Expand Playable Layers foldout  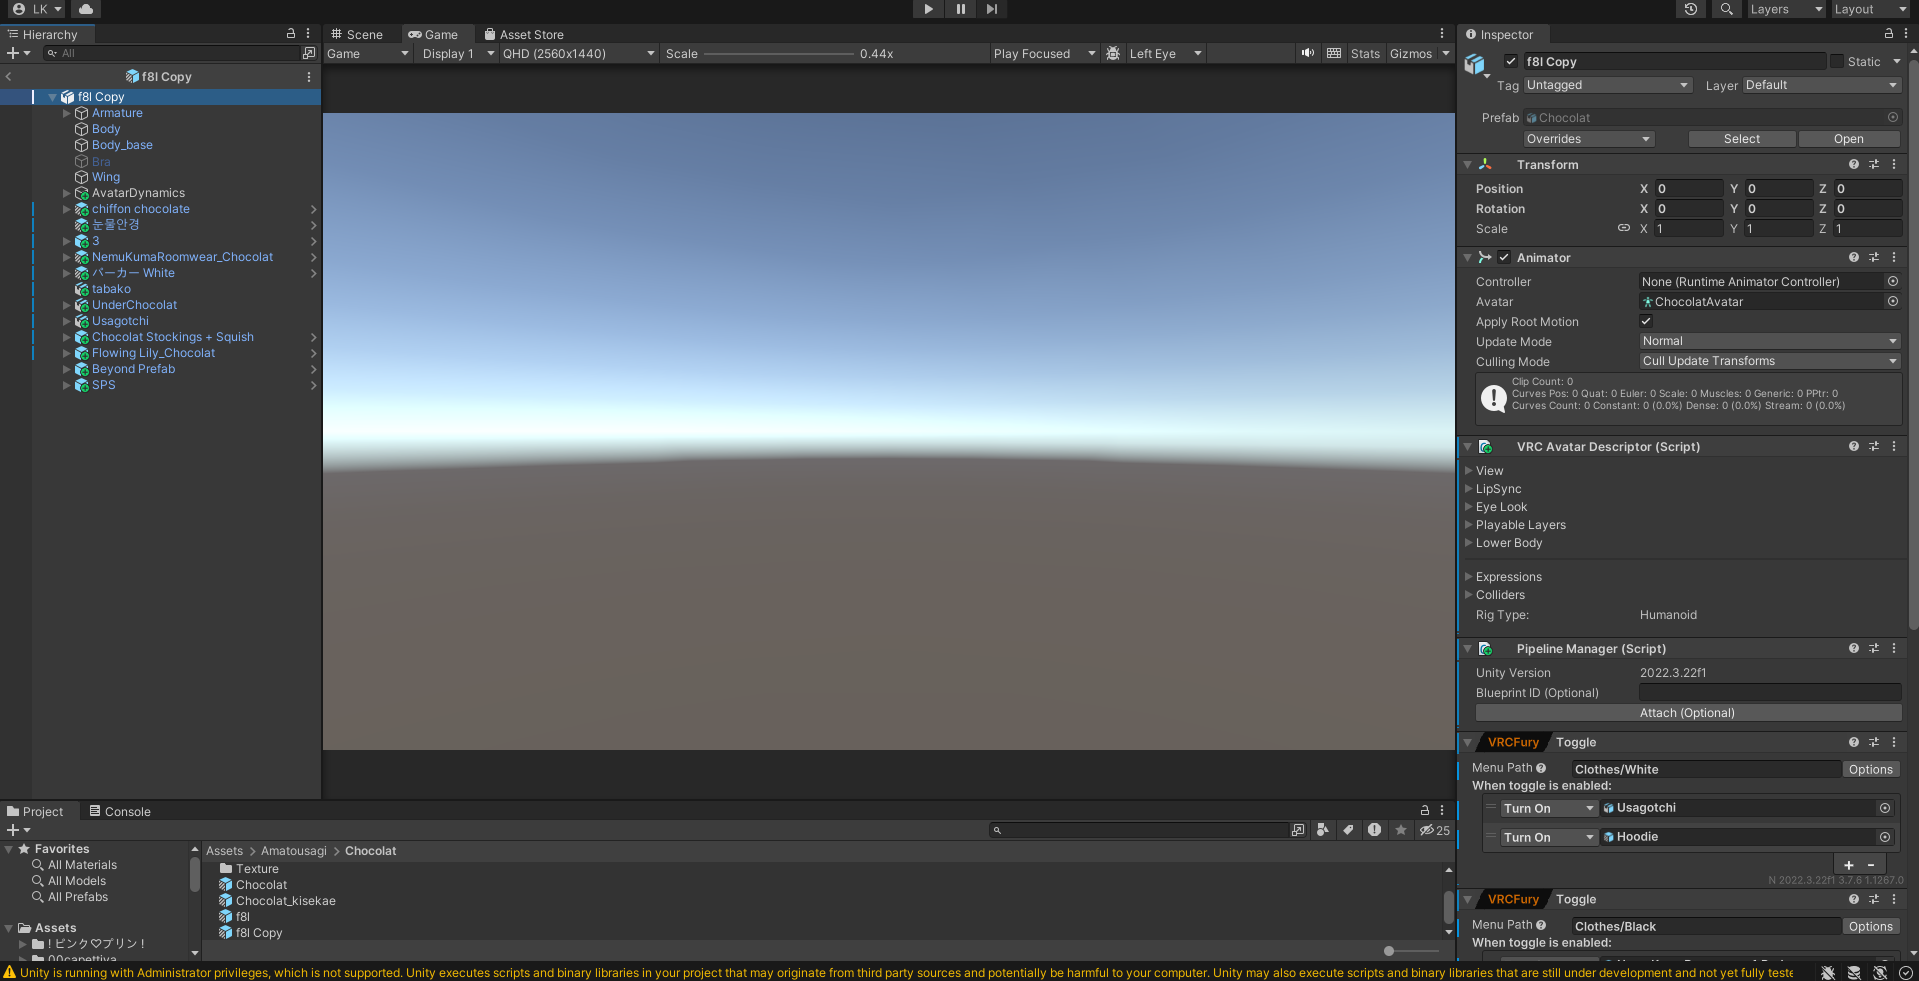[1469, 524]
